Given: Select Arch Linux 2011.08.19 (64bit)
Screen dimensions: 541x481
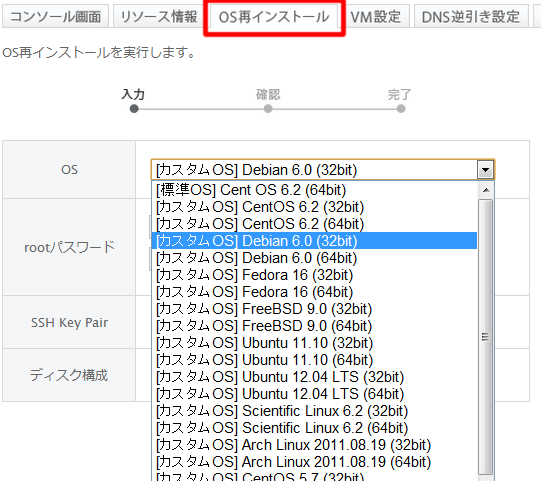Looking at the screenshot, I should [x=314, y=462].
